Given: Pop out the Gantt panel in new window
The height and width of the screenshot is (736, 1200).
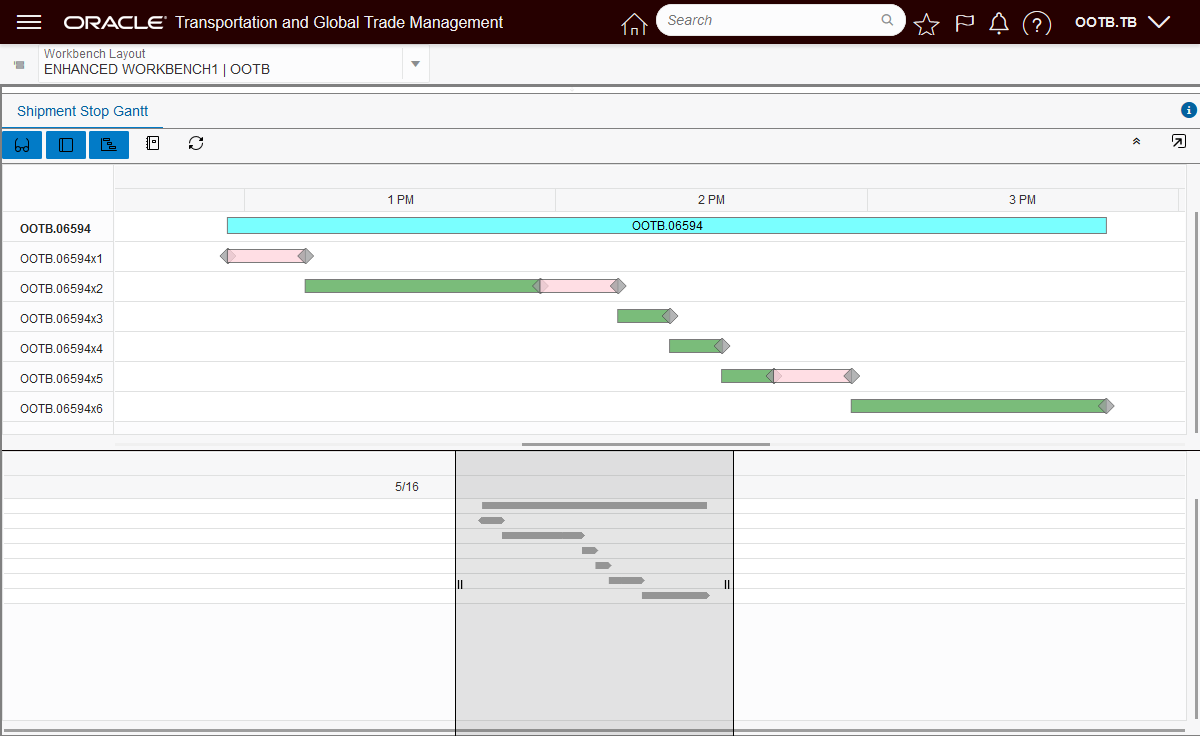Looking at the screenshot, I should pos(1179,142).
